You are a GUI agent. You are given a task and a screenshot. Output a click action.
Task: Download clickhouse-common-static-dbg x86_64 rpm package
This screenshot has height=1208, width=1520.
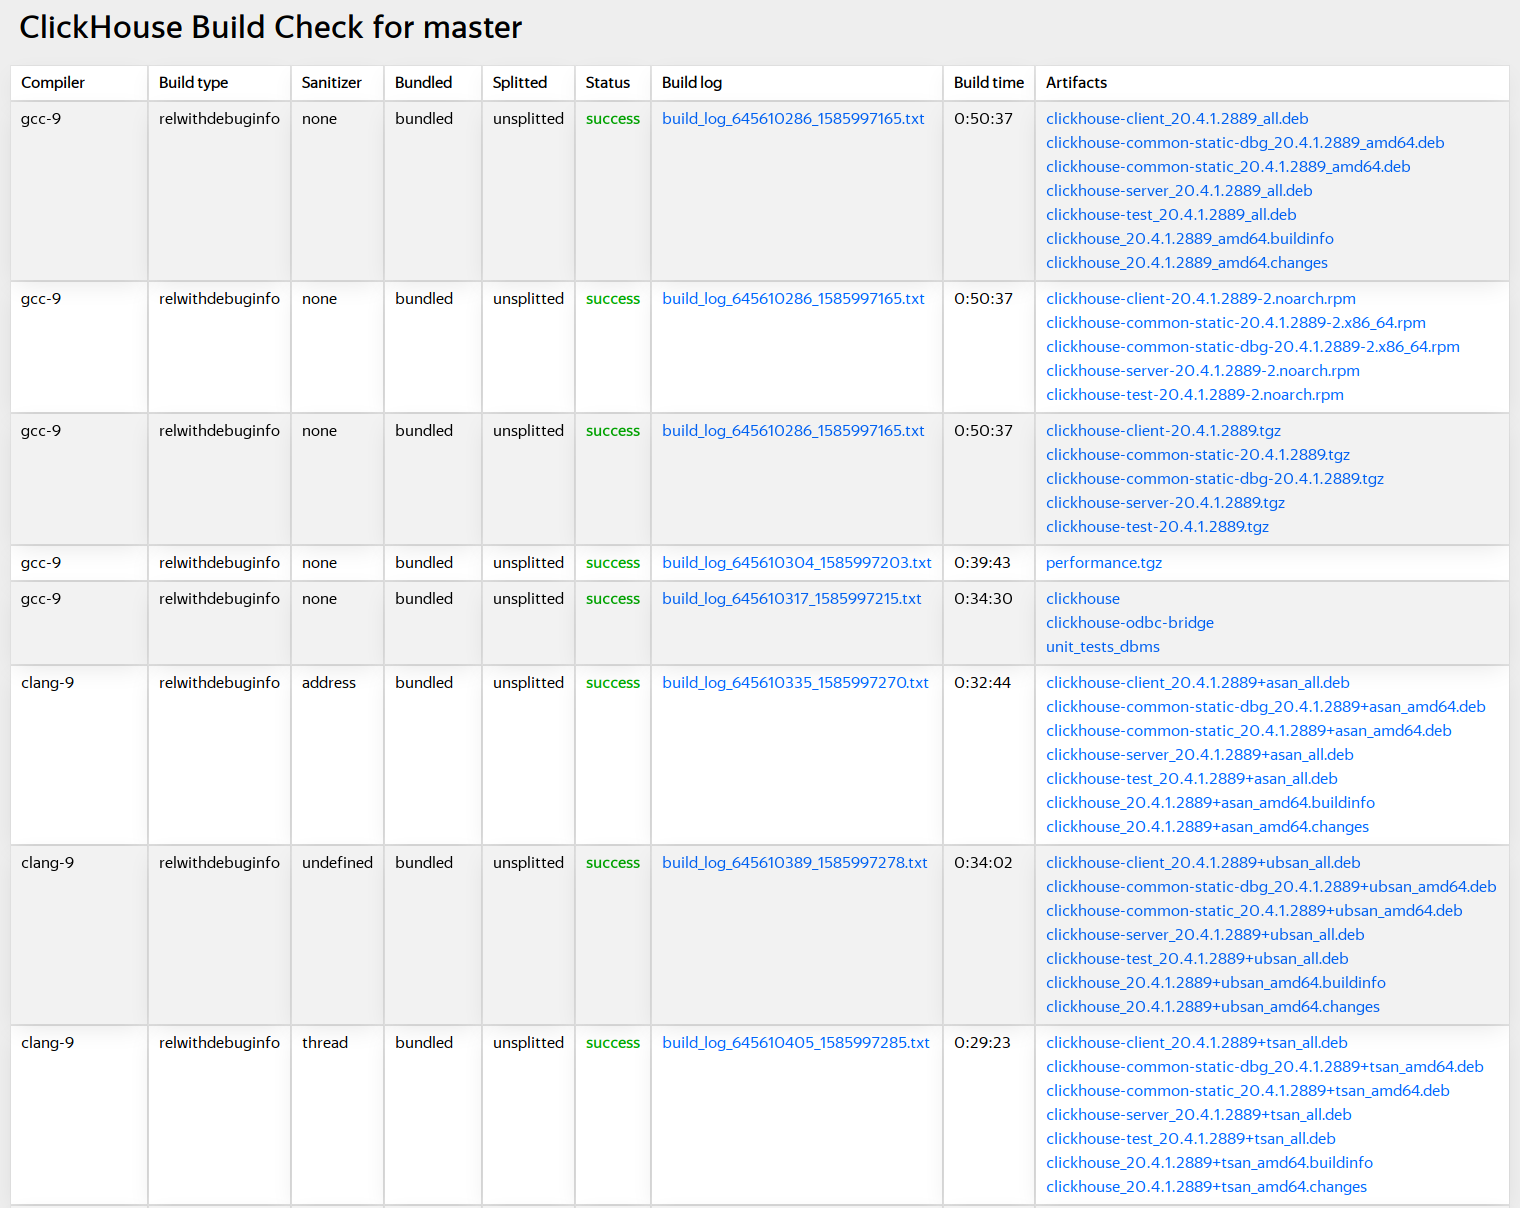1252,347
